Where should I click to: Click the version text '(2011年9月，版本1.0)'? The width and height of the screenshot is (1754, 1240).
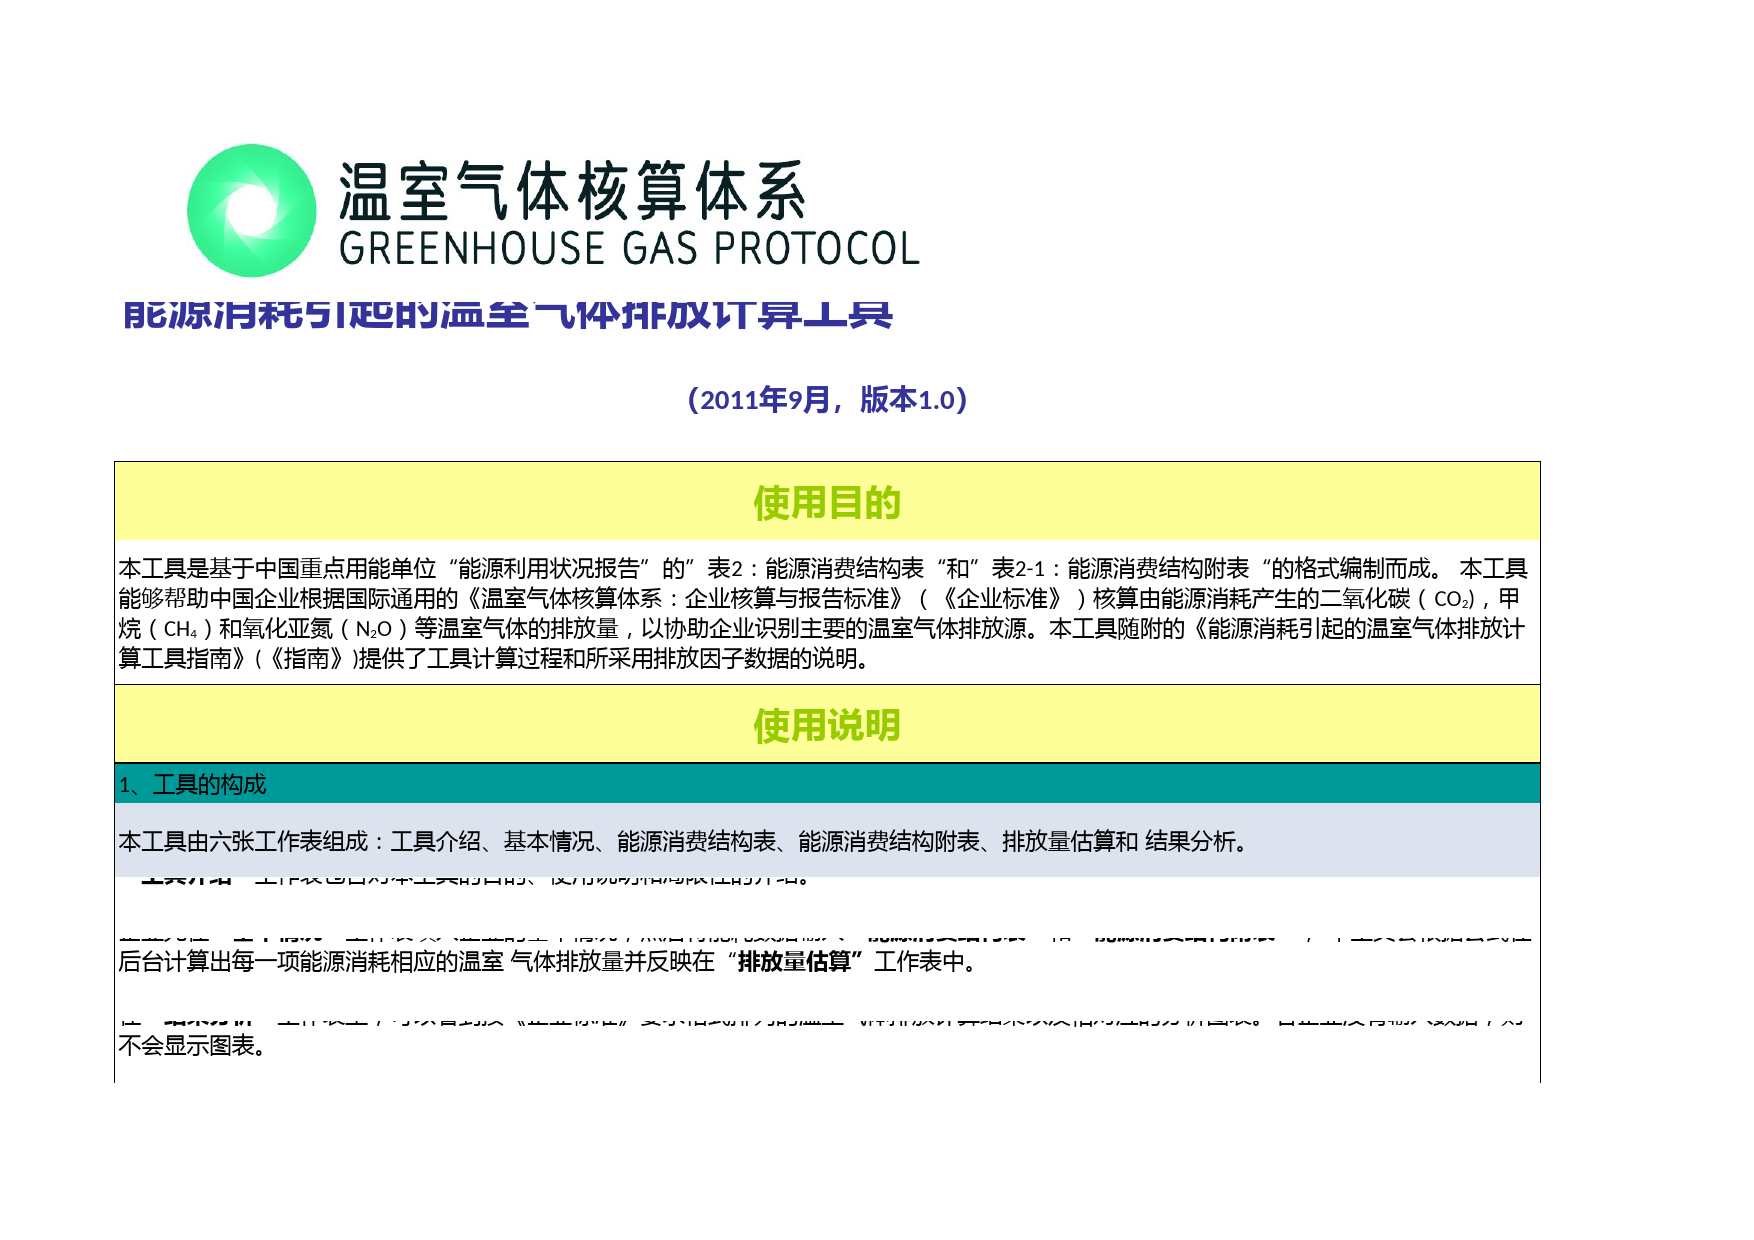coord(828,400)
